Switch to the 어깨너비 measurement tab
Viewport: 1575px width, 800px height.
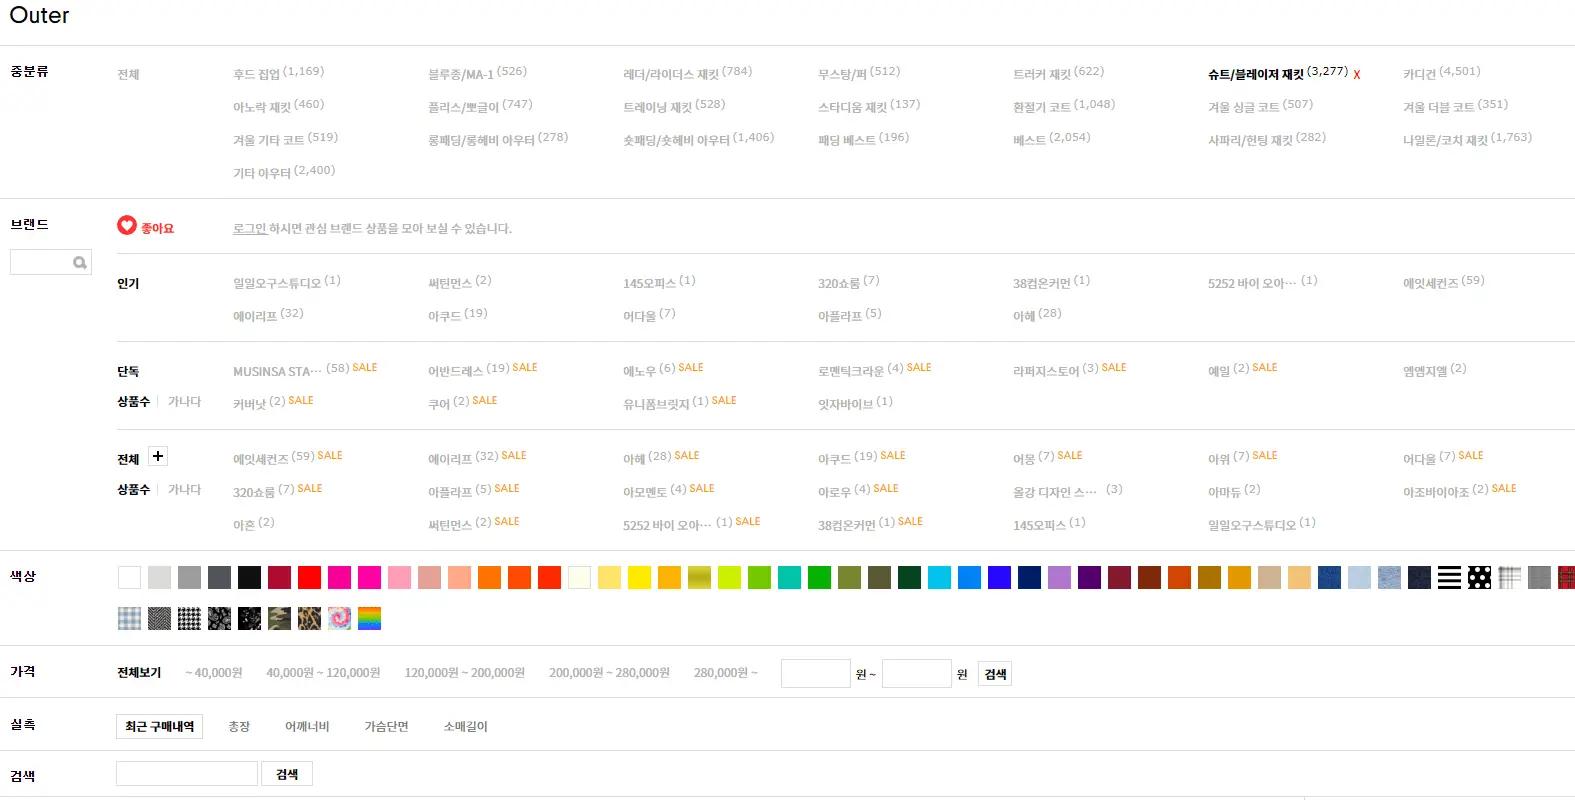coord(307,727)
